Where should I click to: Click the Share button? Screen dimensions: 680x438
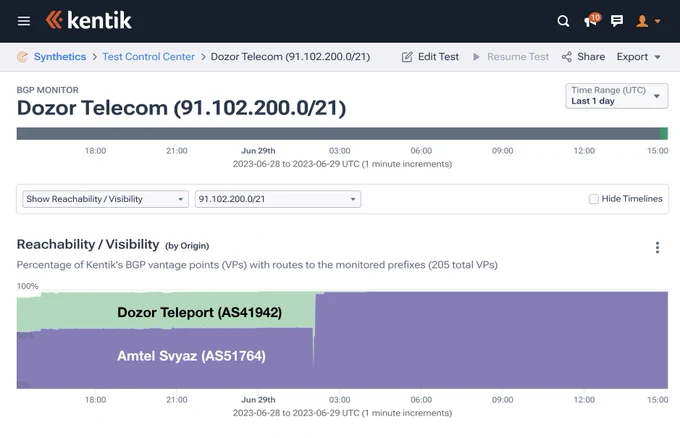pyautogui.click(x=583, y=57)
